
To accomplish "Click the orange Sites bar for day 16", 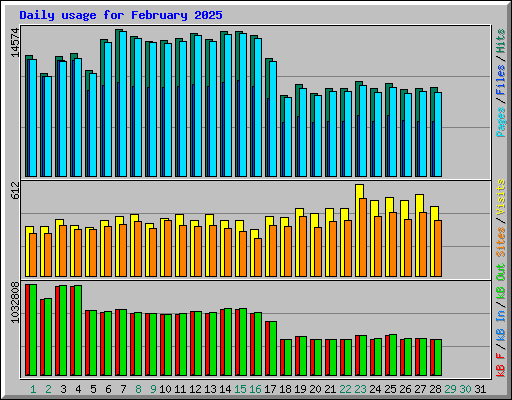I will pyautogui.click(x=258, y=257).
